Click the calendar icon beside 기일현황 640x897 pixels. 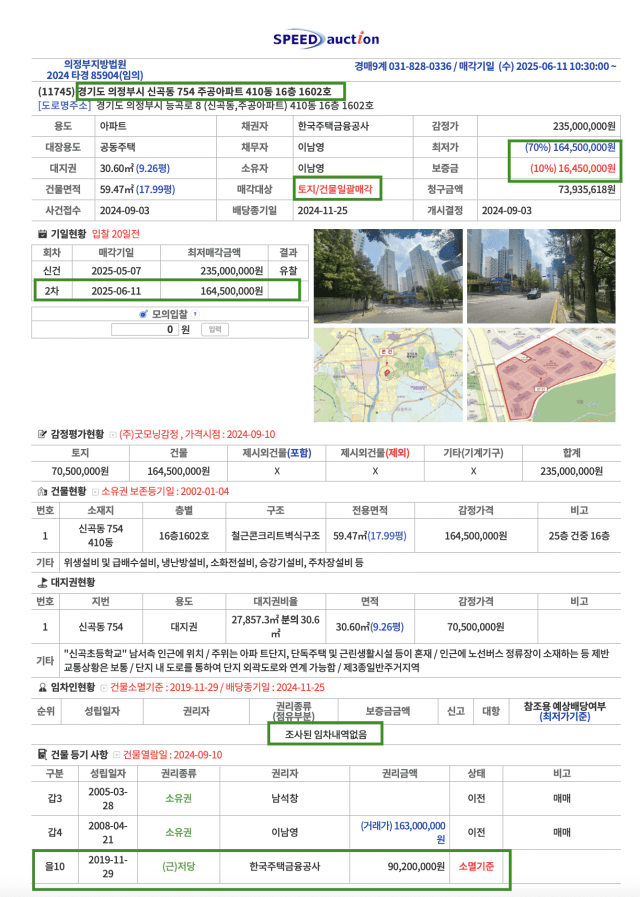(42, 234)
